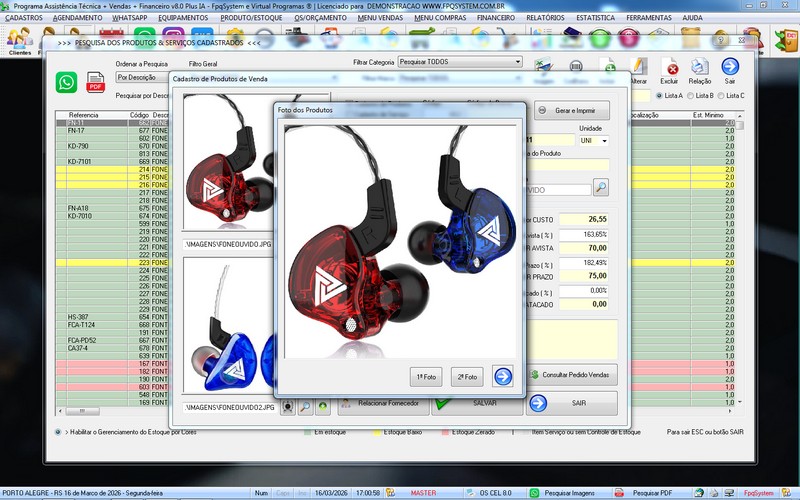This screenshot has height=500, width=800.
Task: Click the green arrow icon beside the image path
Action: pyautogui.click(x=322, y=407)
